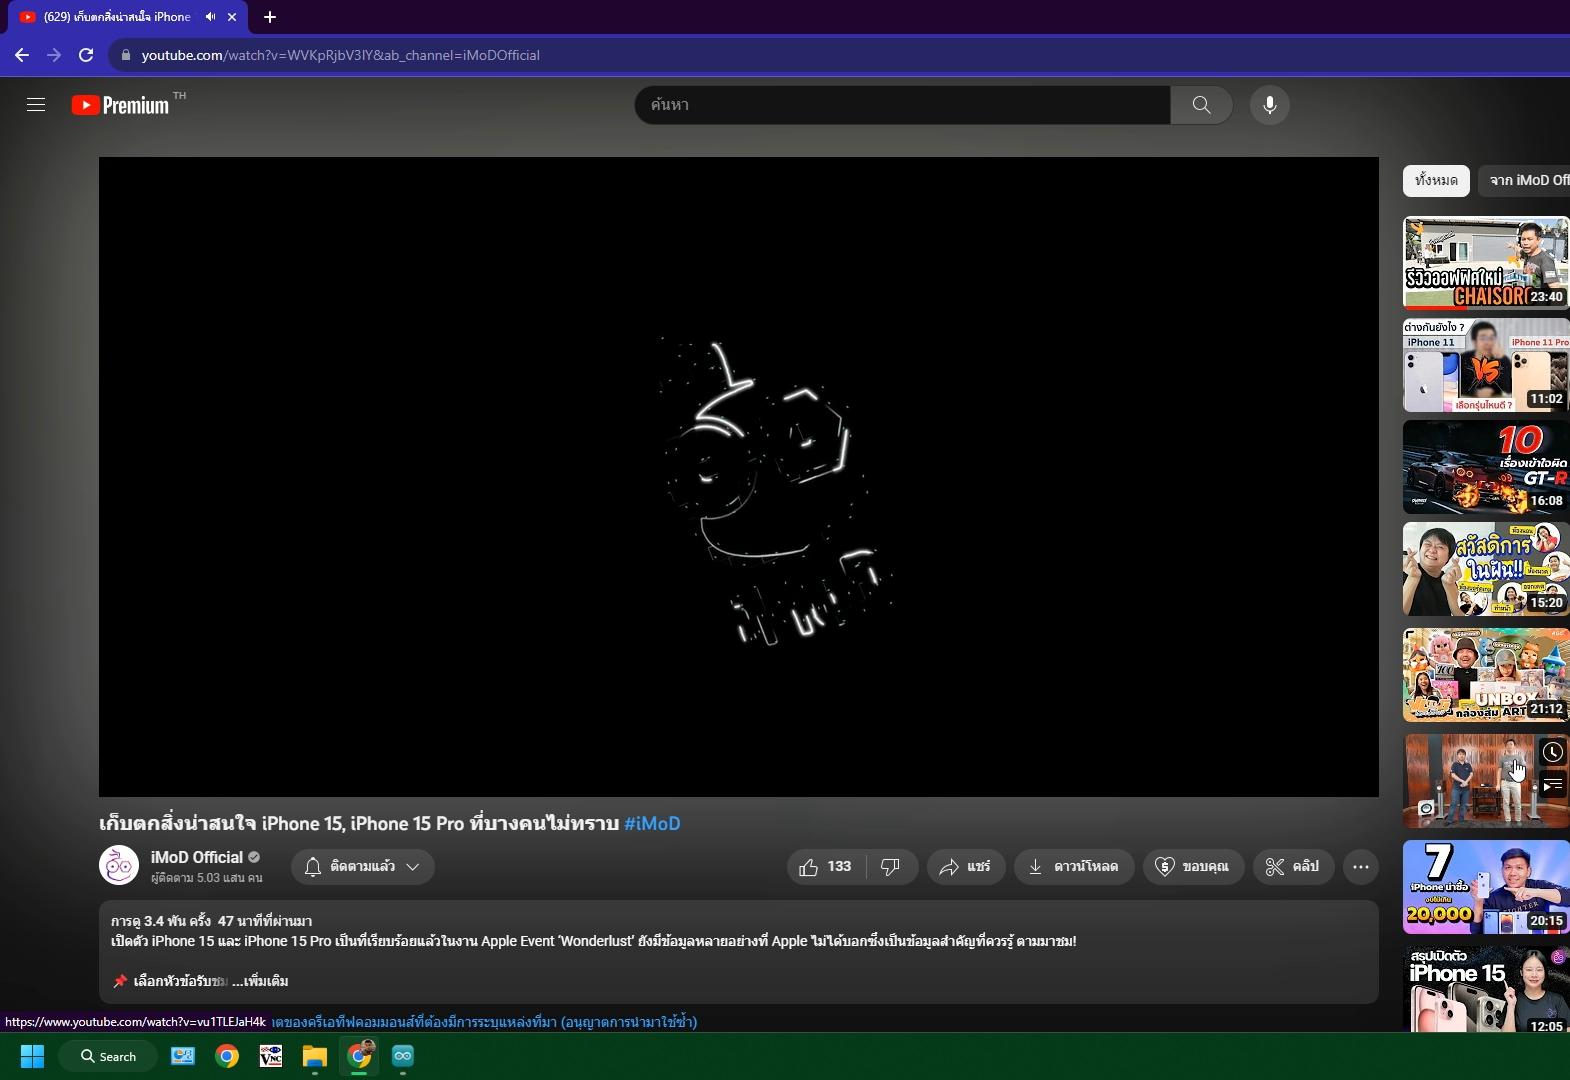Open the สรุปเปิดตัว iPhone 15 video thumbnail
1570x1080 pixels.
1486,989
